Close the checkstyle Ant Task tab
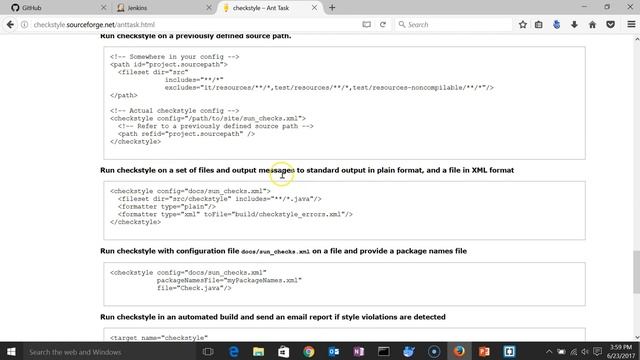The image size is (640, 360). click(x=314, y=8)
